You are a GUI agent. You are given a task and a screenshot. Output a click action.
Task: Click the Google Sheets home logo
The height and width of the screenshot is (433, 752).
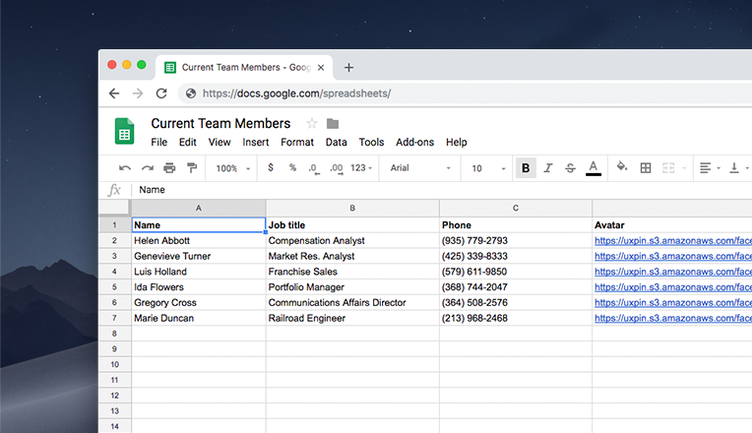click(125, 131)
